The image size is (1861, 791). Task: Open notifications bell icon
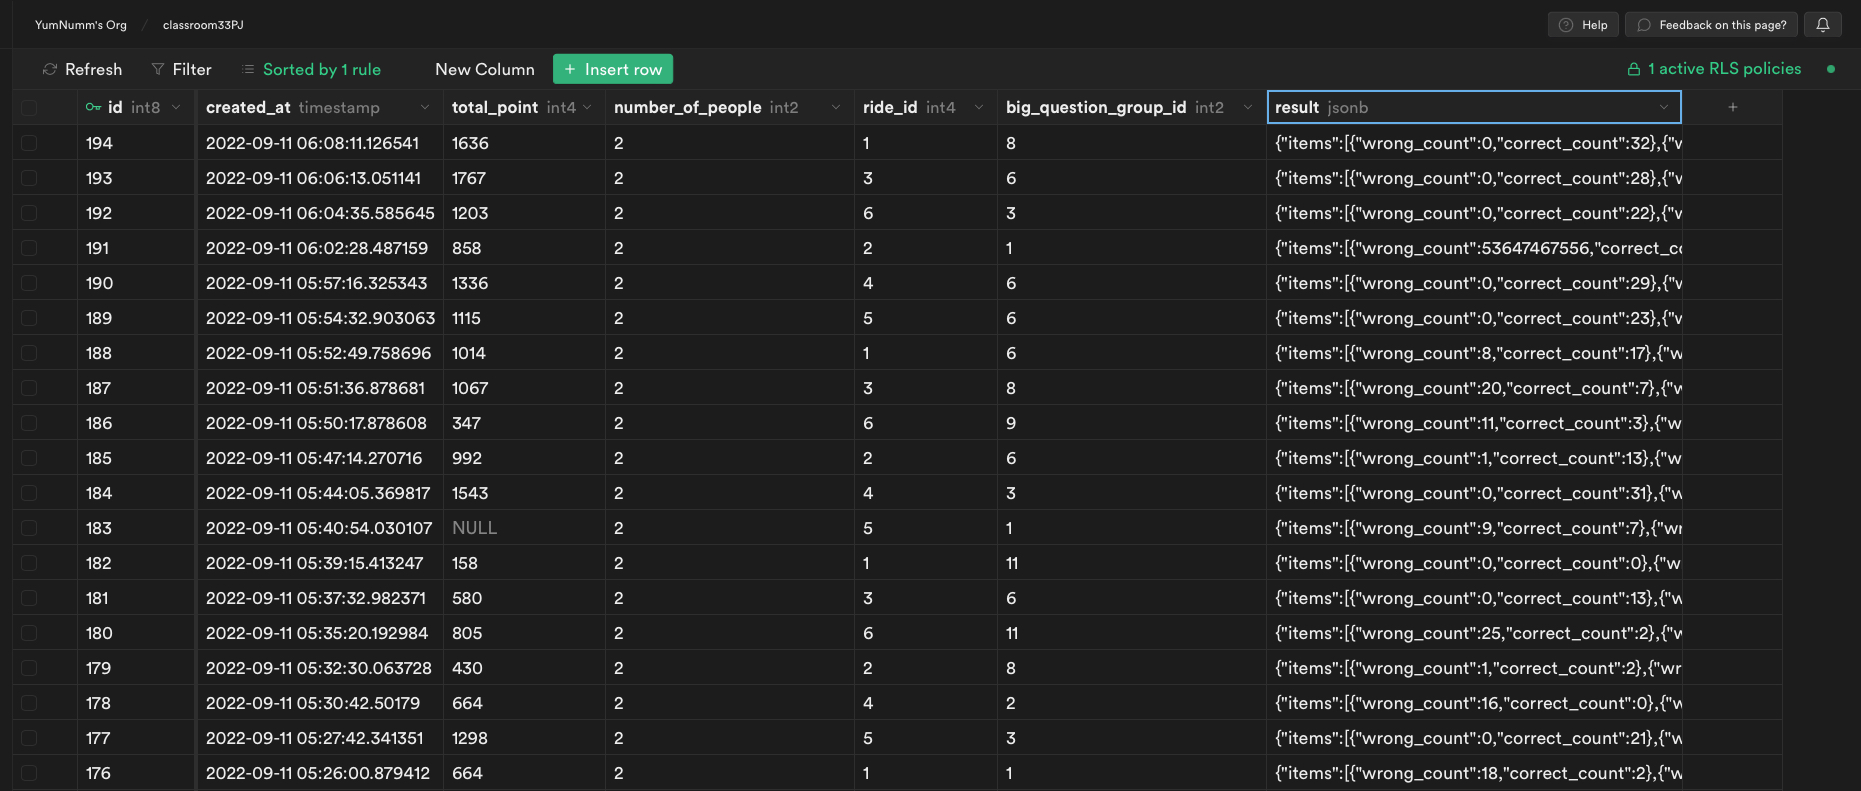pyautogui.click(x=1823, y=25)
